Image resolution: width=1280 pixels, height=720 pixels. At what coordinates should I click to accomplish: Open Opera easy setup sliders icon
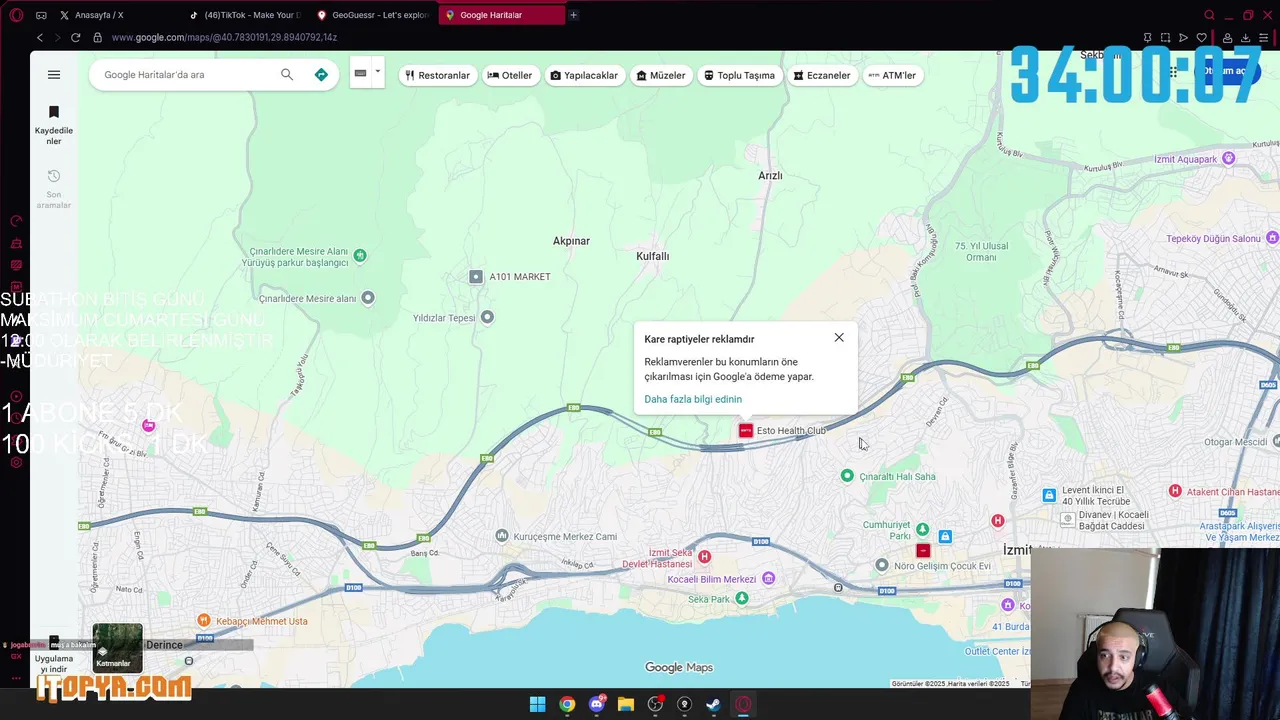click(x=1263, y=38)
